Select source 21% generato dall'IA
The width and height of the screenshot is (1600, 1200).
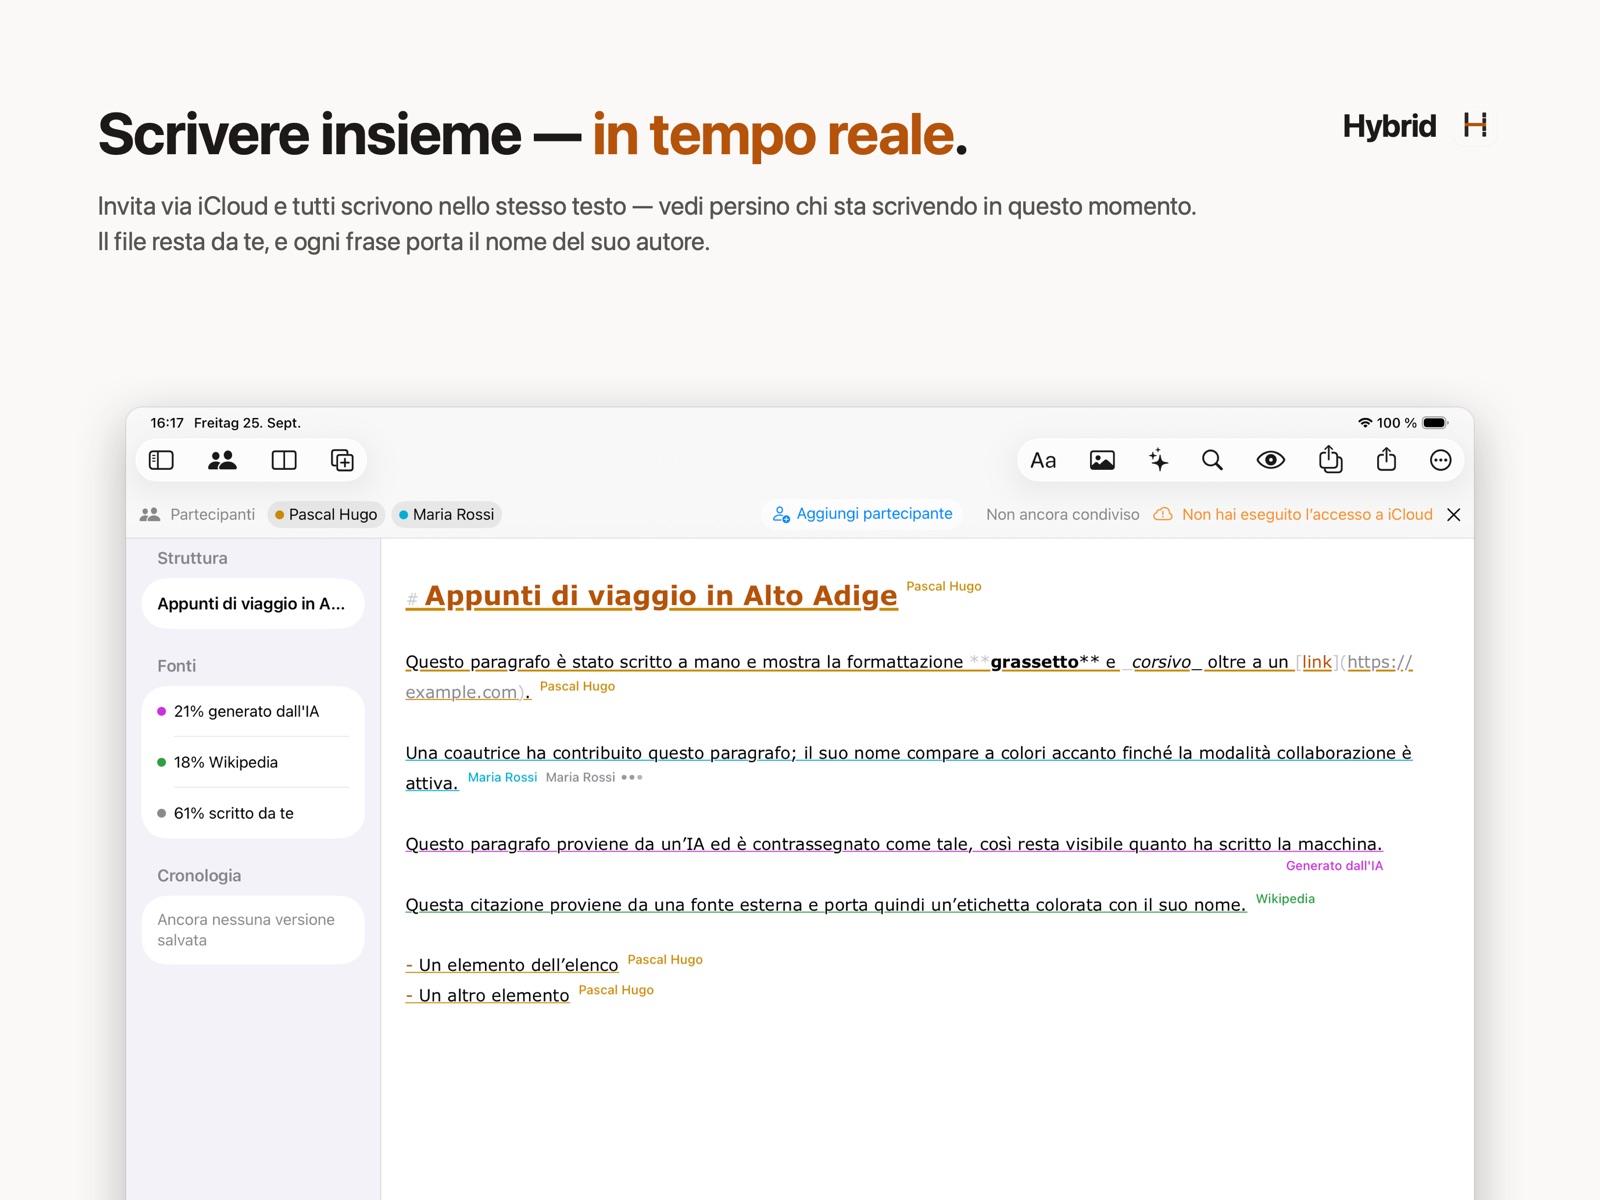click(253, 712)
